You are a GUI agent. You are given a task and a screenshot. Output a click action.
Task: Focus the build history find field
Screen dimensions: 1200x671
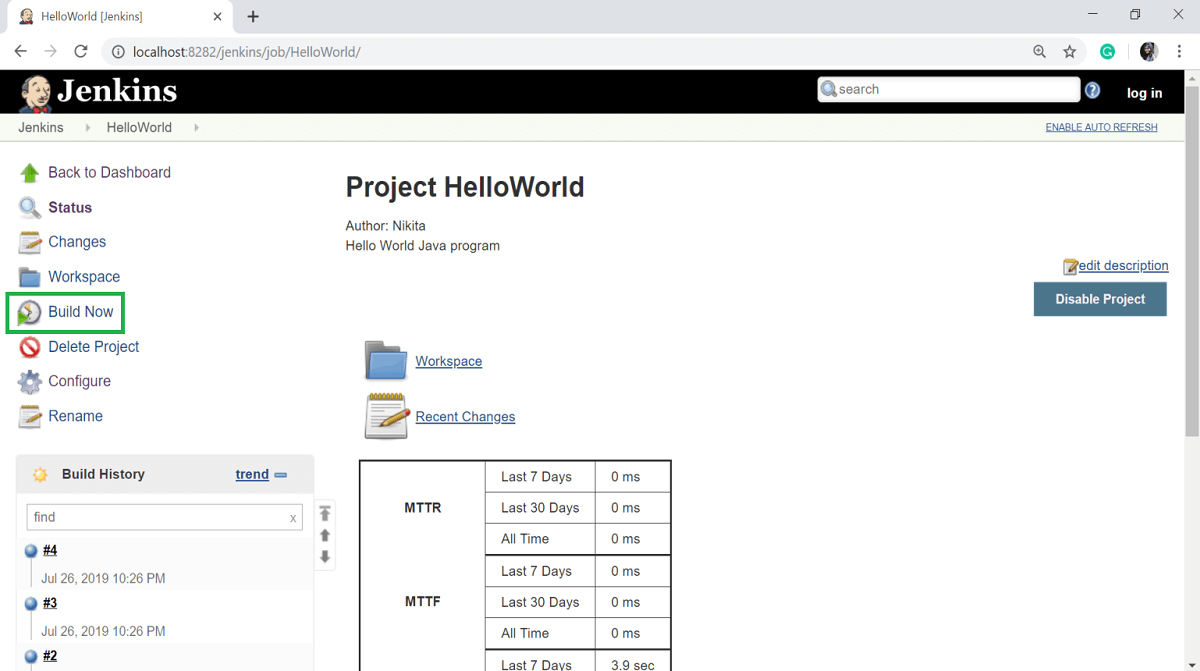coord(164,517)
